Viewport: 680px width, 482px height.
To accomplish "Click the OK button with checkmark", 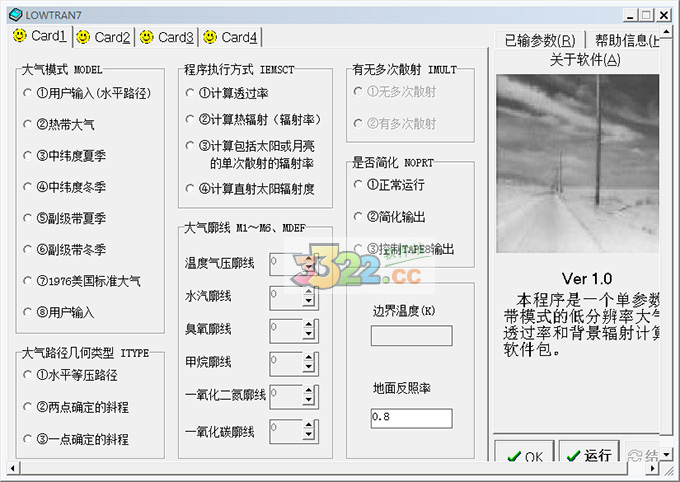I will pos(524,452).
